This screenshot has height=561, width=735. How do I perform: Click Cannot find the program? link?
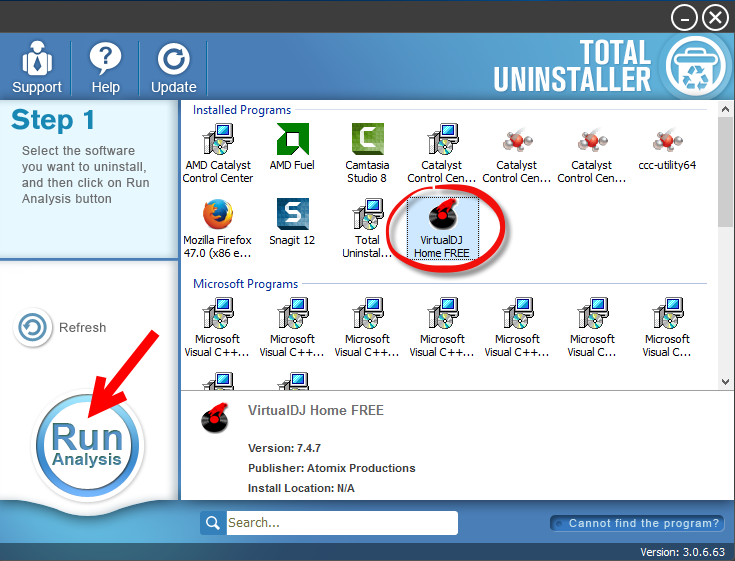tap(638, 523)
